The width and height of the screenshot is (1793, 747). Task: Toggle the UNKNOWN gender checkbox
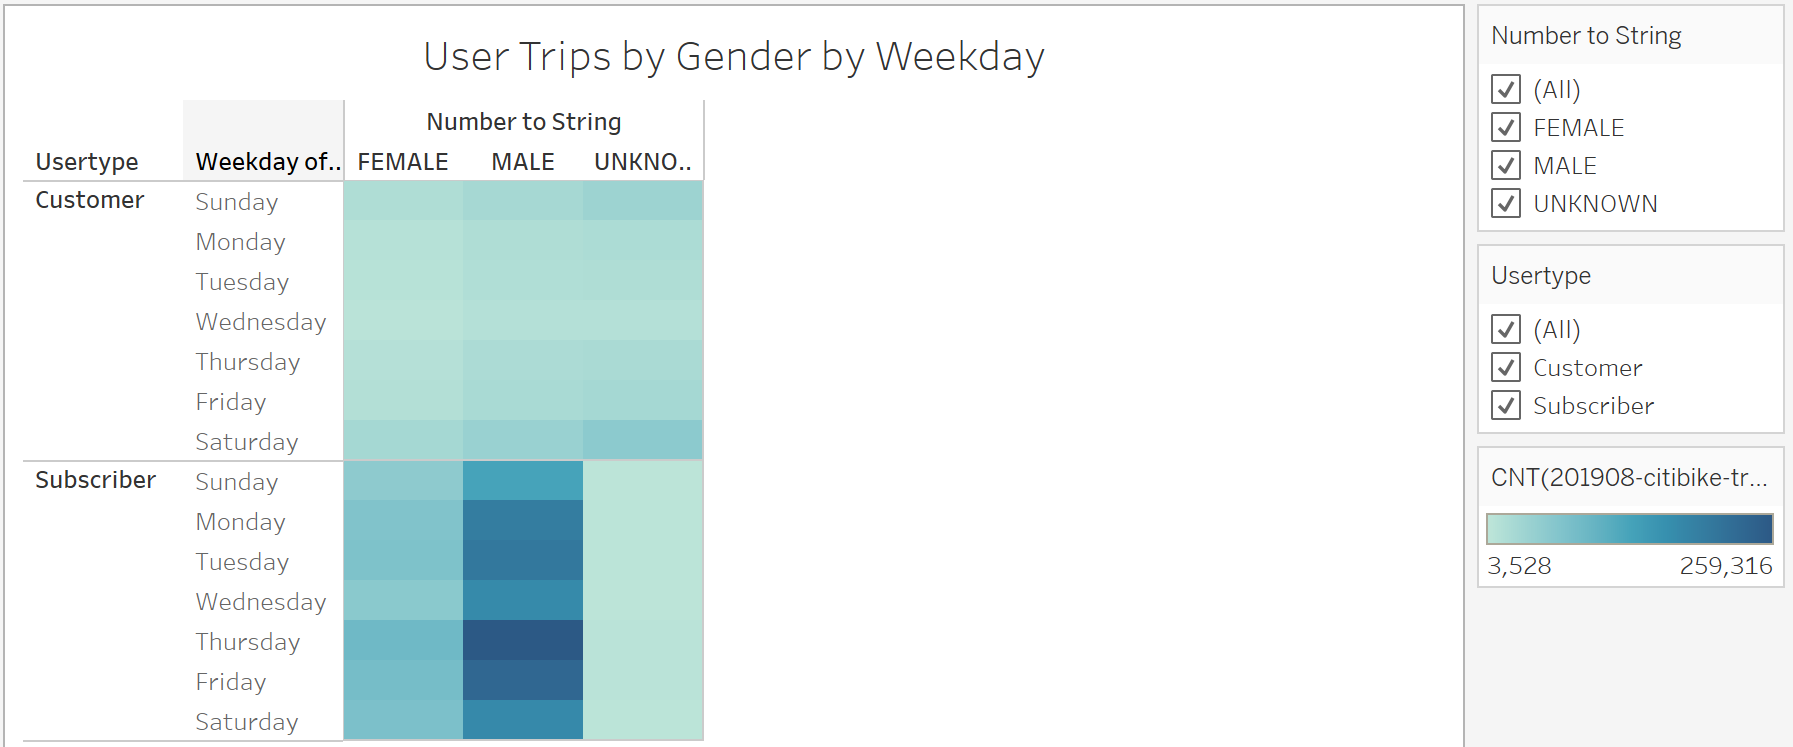(x=1506, y=203)
